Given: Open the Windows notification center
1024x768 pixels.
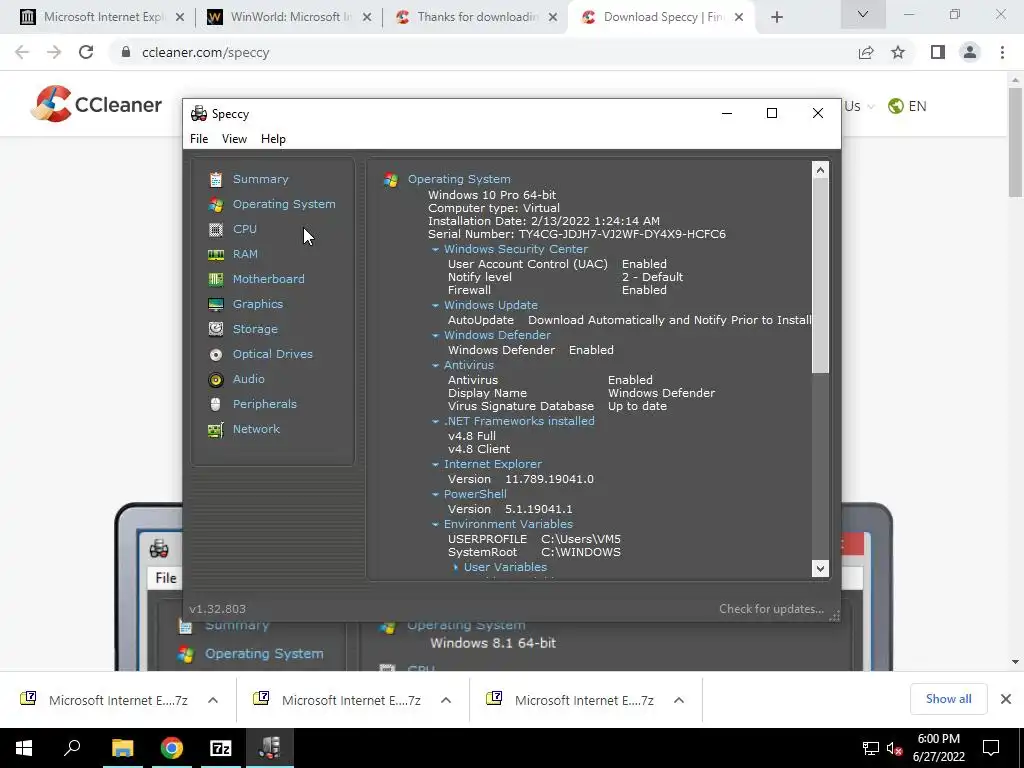Looking at the screenshot, I should [x=991, y=748].
